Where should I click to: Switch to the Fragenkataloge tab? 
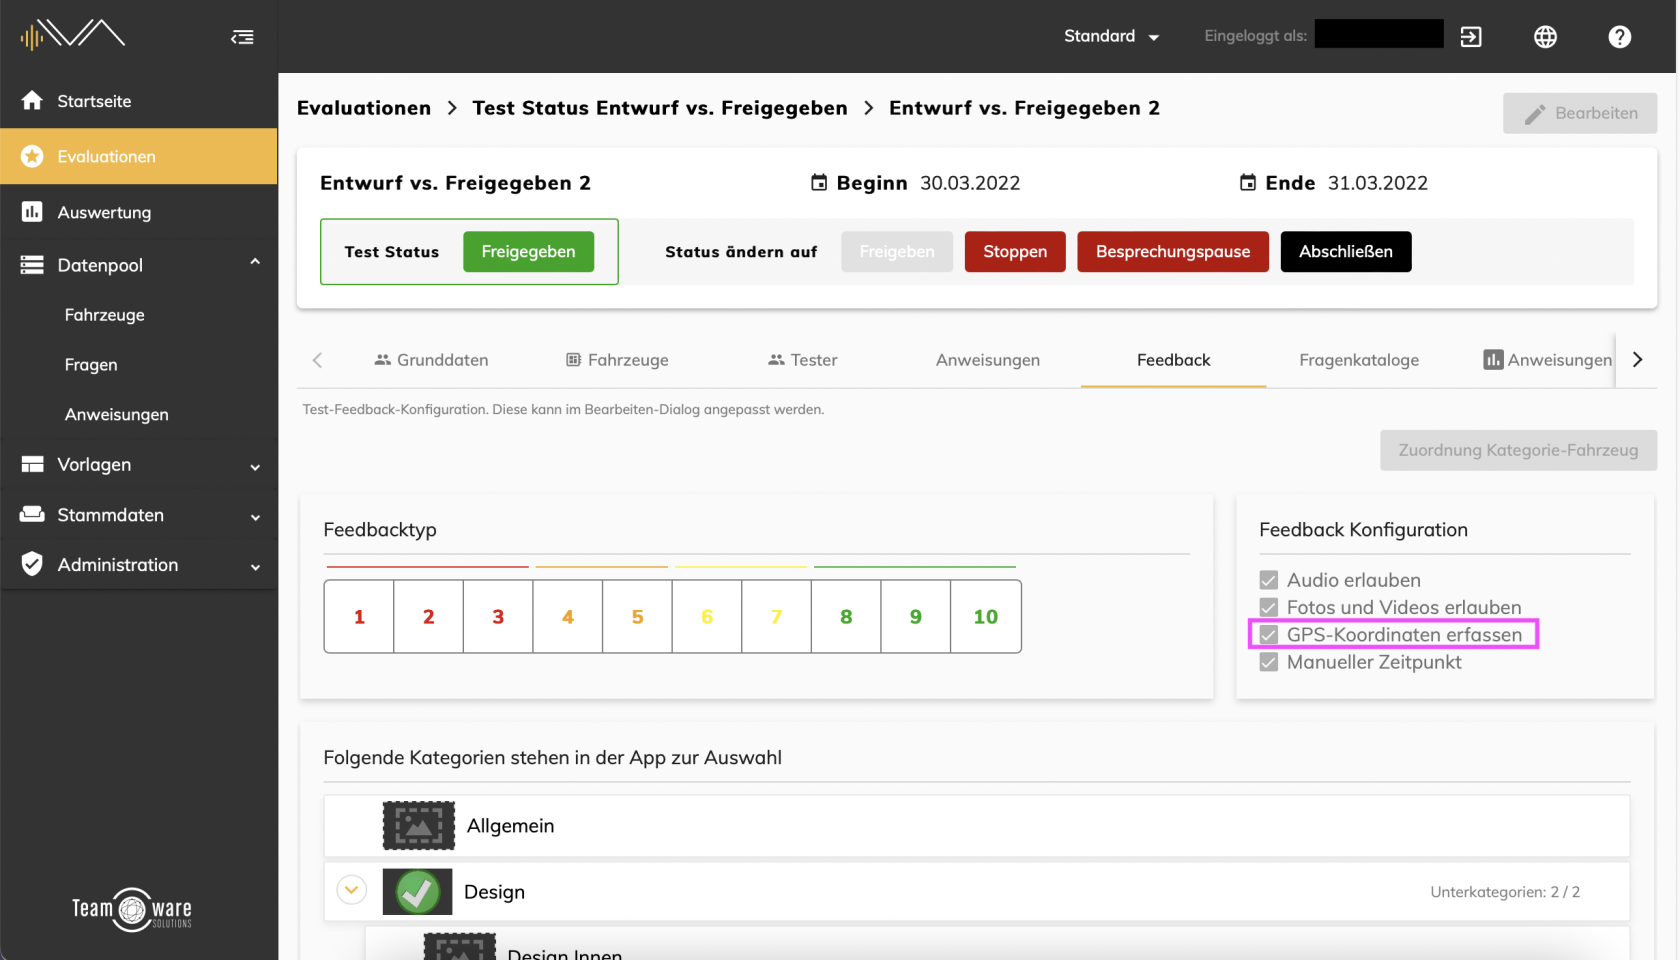click(1359, 360)
